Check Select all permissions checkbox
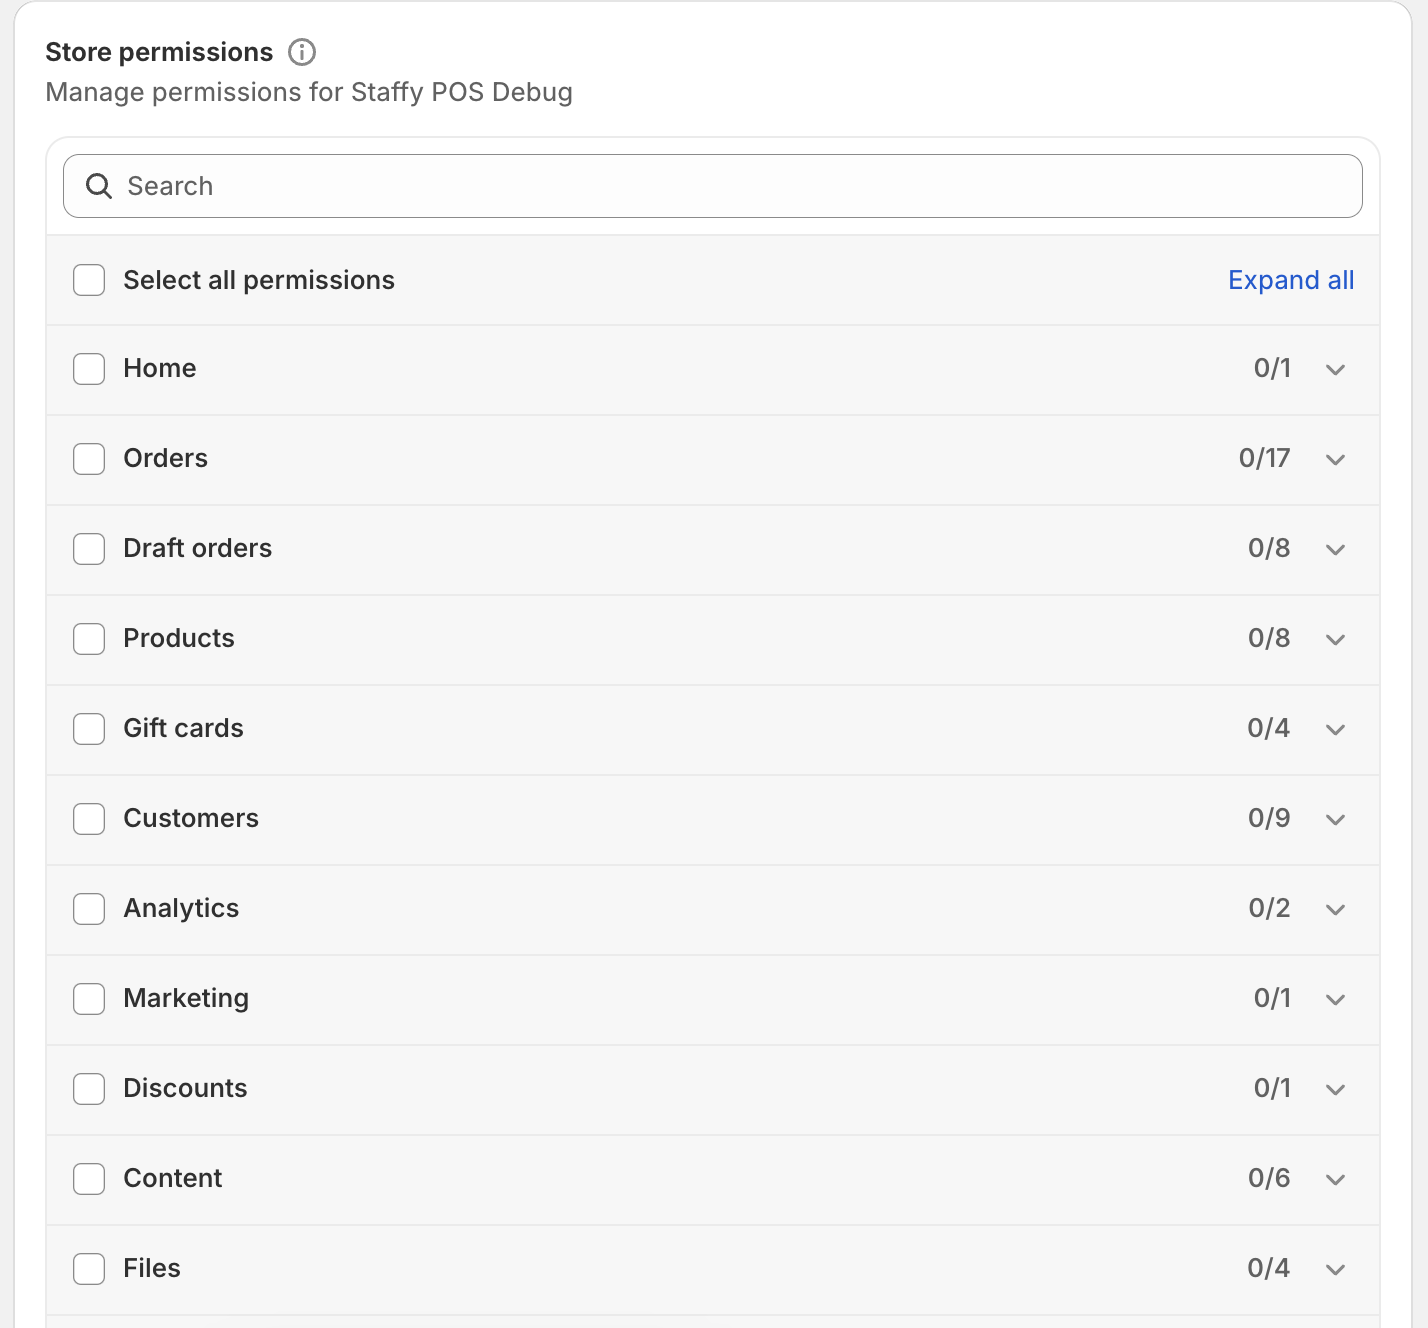Image resolution: width=1428 pixels, height=1328 pixels. (89, 280)
